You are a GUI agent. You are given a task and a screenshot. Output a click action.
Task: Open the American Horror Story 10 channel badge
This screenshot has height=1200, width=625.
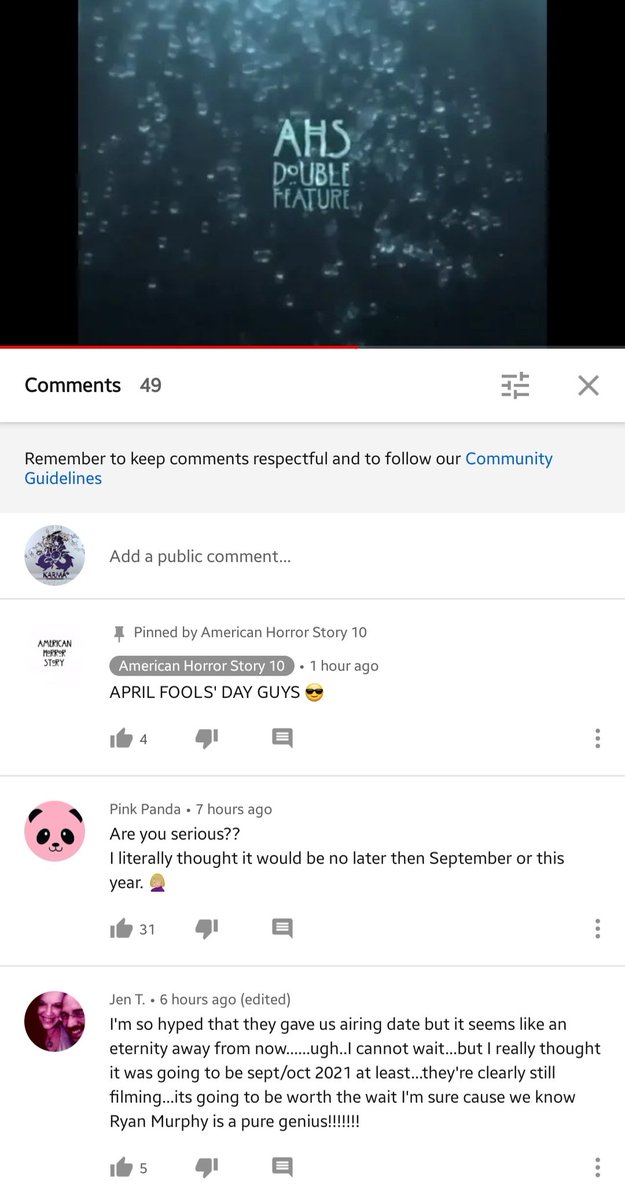tap(201, 666)
